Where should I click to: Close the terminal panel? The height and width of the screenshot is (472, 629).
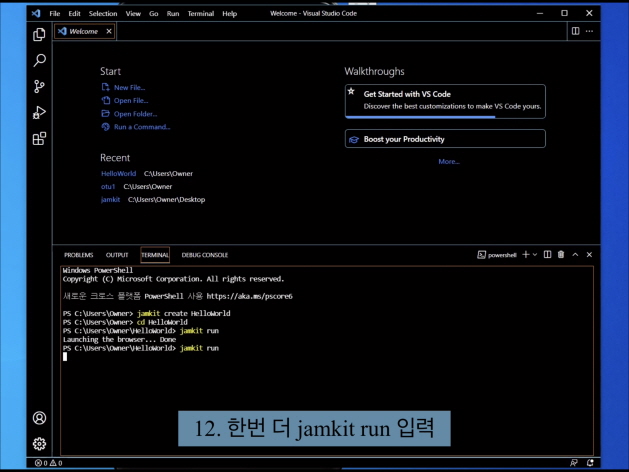click(x=589, y=255)
